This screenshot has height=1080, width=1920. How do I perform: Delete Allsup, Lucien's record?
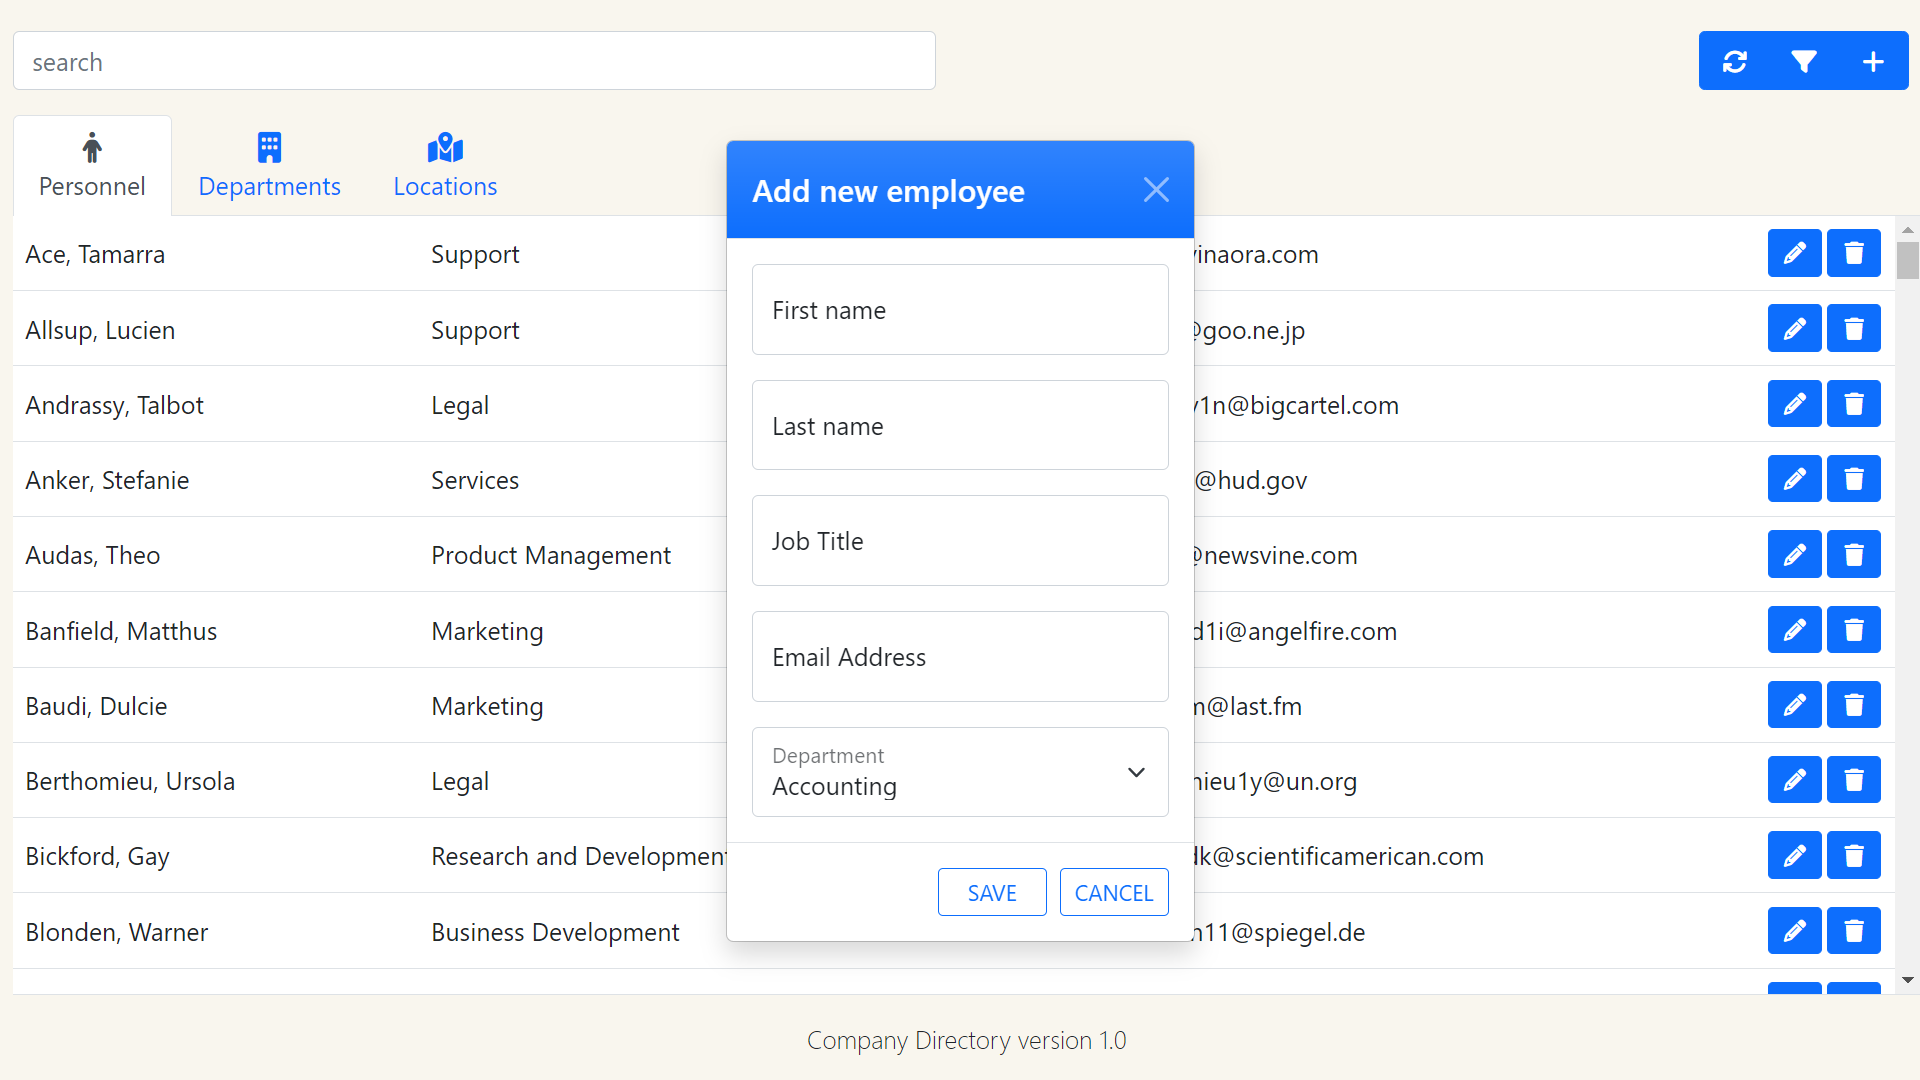pyautogui.click(x=1853, y=328)
